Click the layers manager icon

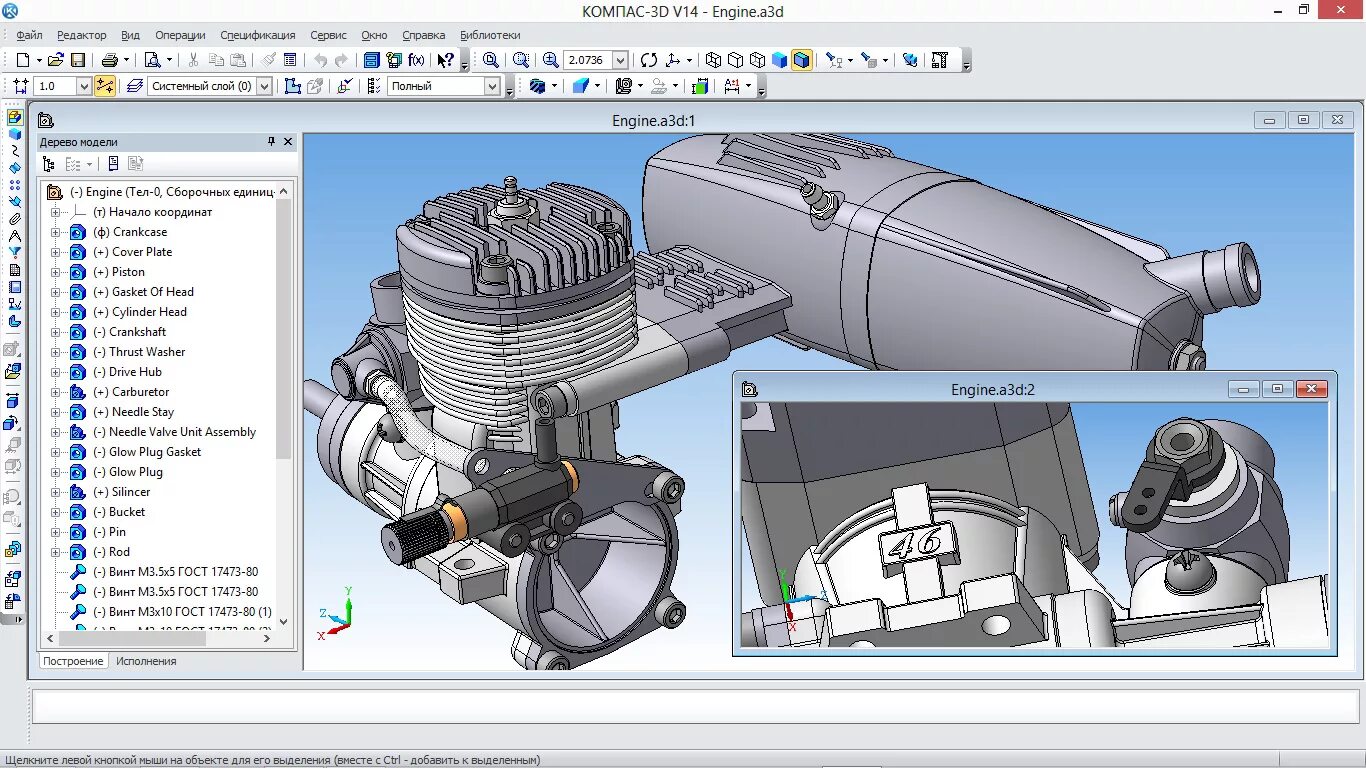[x=135, y=86]
